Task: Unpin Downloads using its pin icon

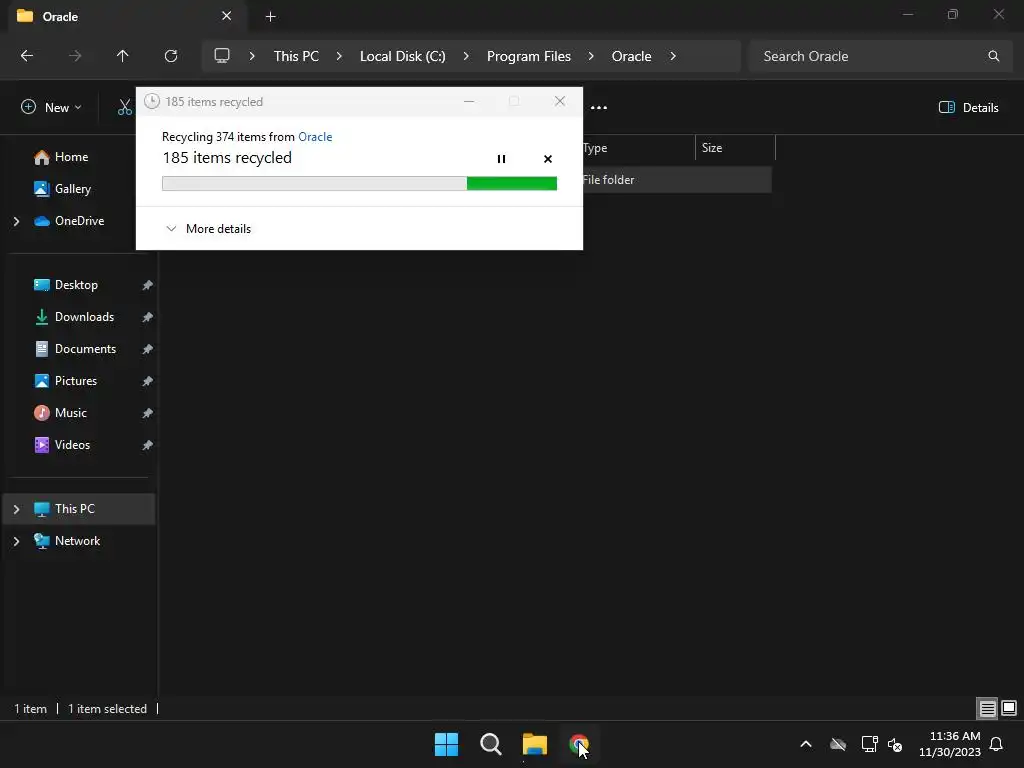Action: click(148, 317)
